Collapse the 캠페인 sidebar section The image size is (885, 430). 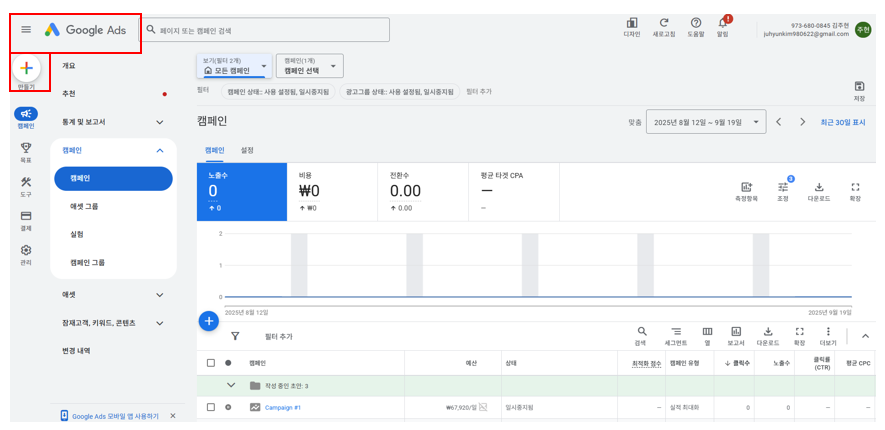click(160, 150)
